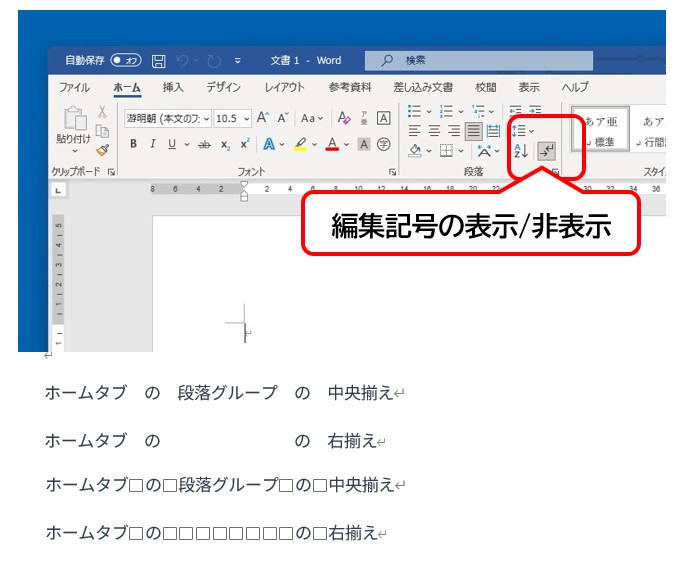This screenshot has width=682, height=571.
Task: Select the 標準 style thumbnail
Action: tap(600, 130)
